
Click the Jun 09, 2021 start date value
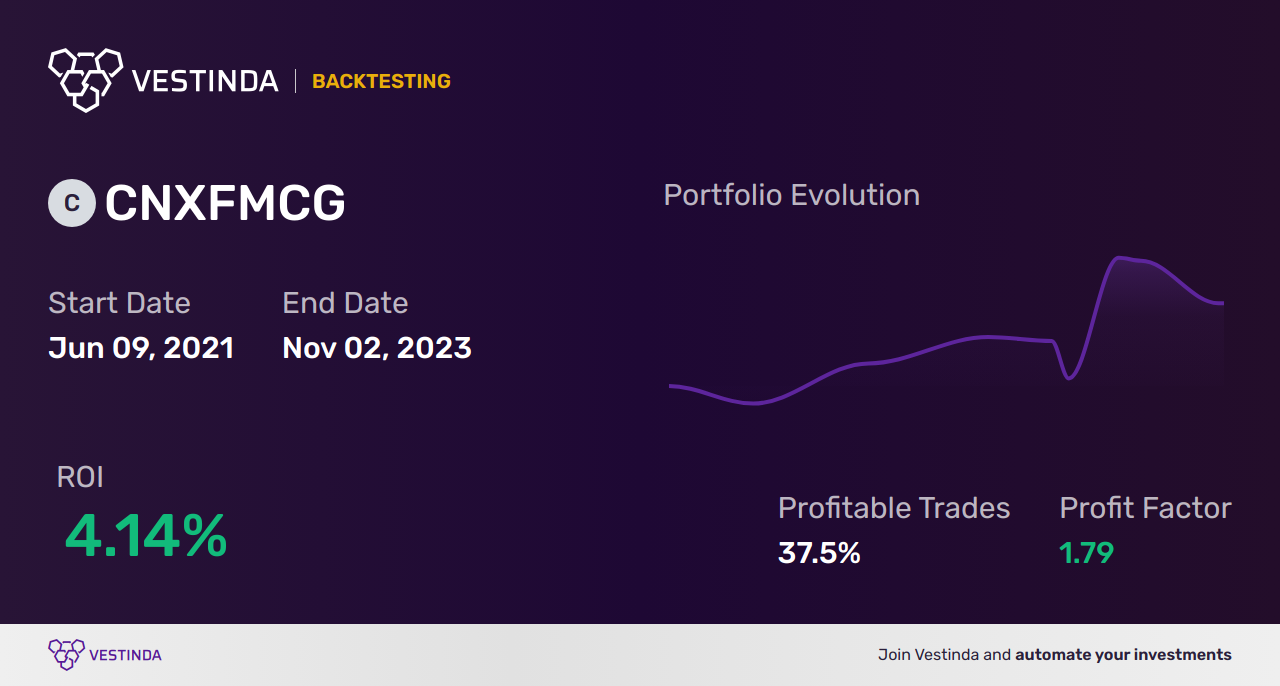tap(141, 348)
